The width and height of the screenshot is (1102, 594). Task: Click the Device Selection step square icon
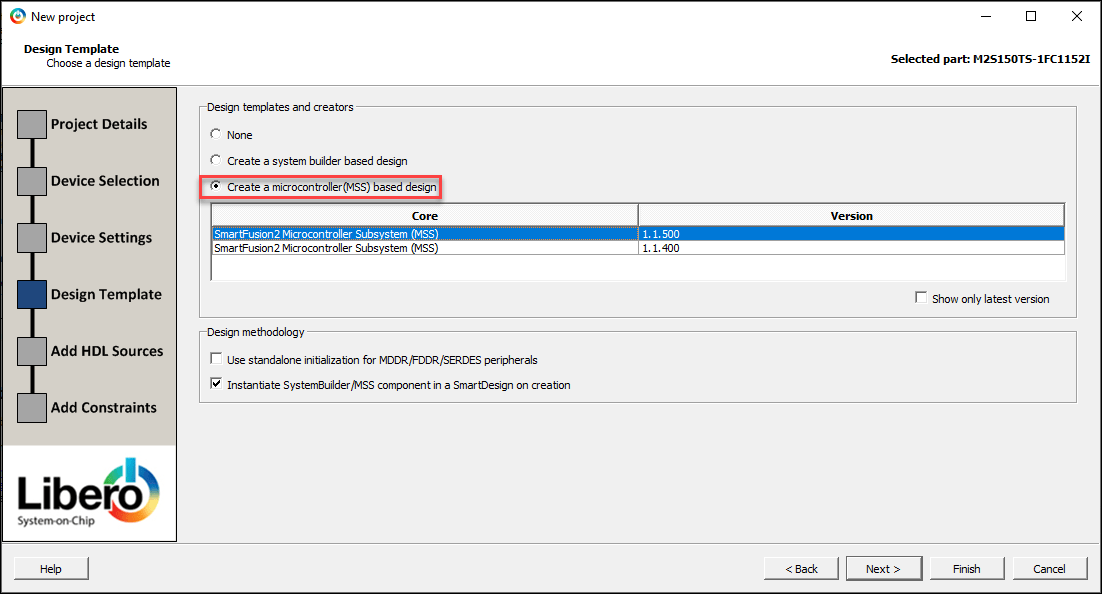click(x=32, y=181)
